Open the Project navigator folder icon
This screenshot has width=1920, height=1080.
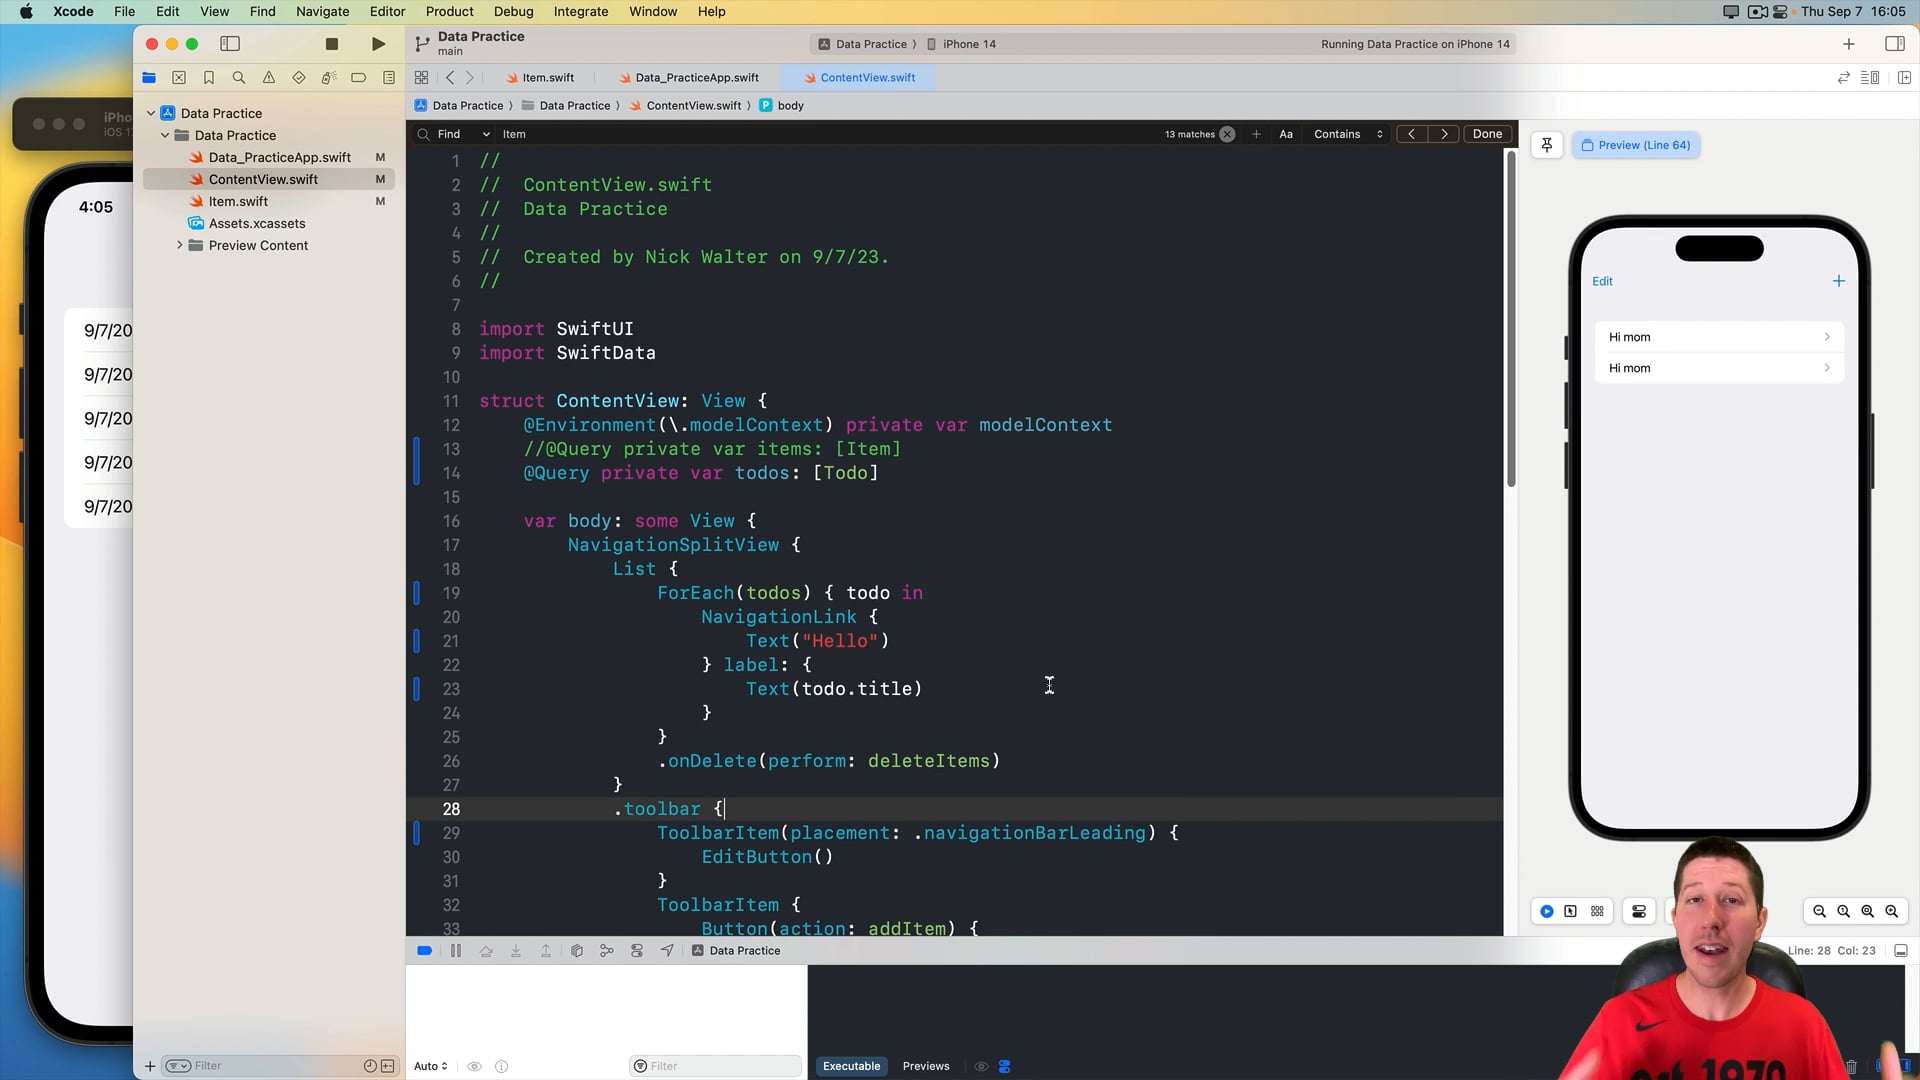149,78
